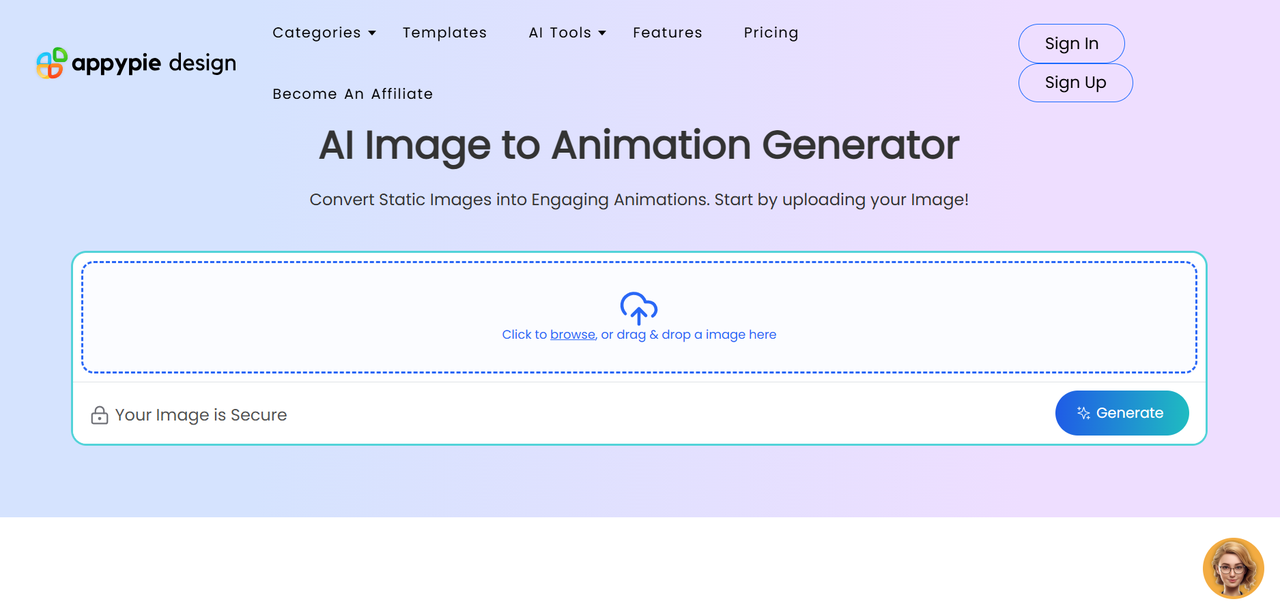Click the browse link to upload
Screen dimensions: 1280x610
573,335
